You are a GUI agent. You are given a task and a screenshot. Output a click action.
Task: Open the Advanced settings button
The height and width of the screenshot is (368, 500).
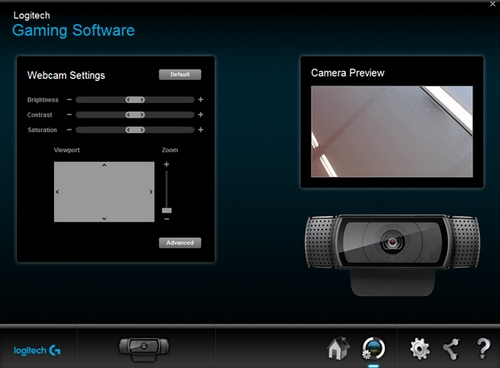coord(180,243)
